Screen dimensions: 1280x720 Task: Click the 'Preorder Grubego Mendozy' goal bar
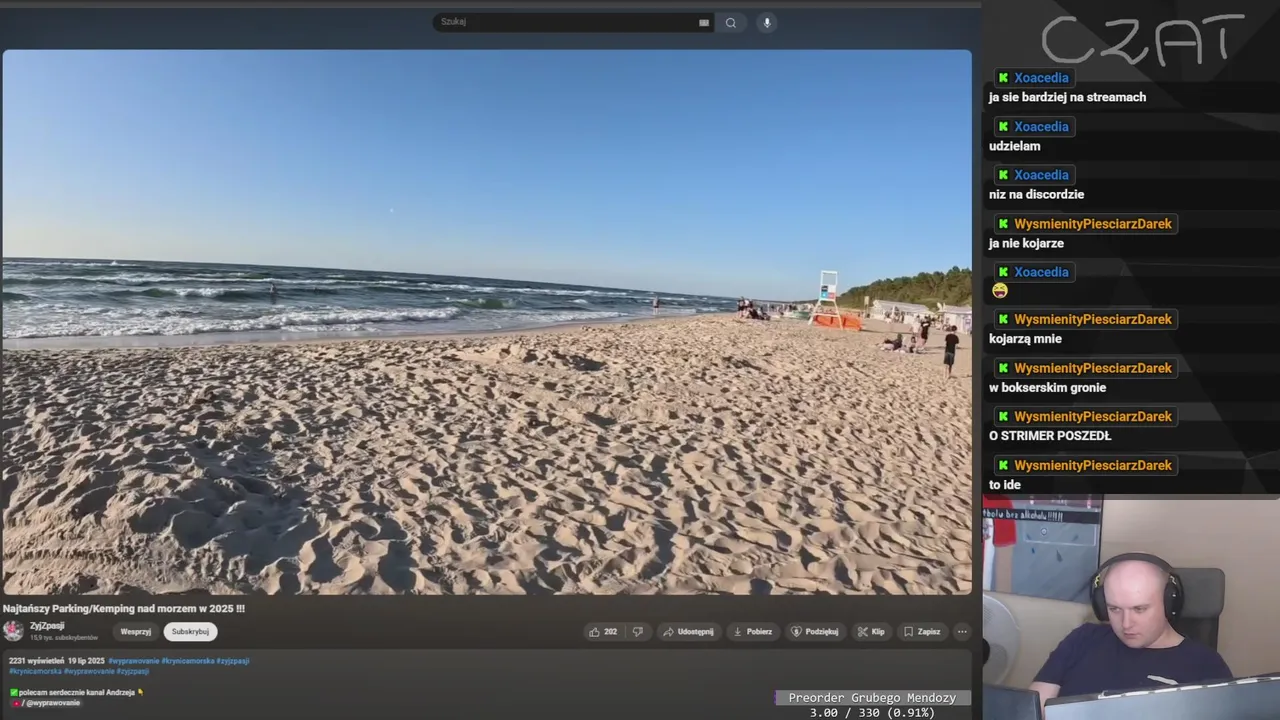coord(872,698)
